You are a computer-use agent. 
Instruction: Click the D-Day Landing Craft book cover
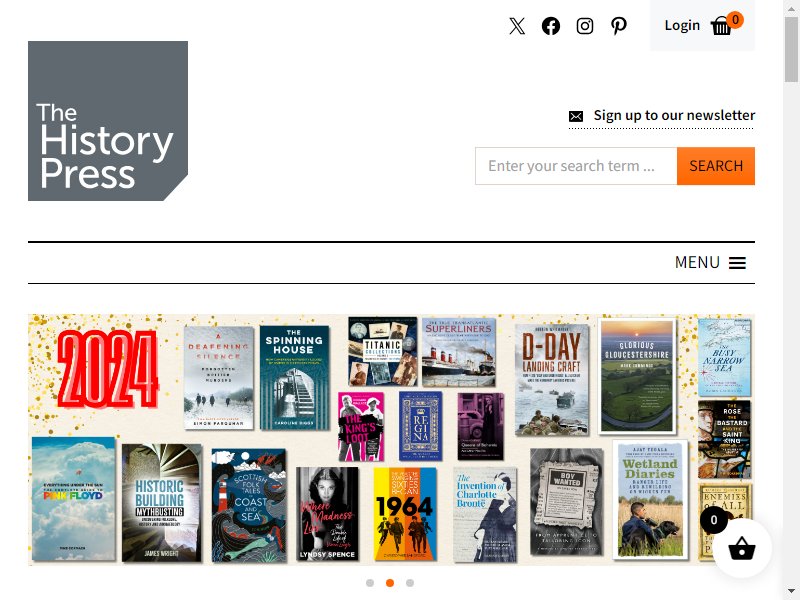click(552, 380)
